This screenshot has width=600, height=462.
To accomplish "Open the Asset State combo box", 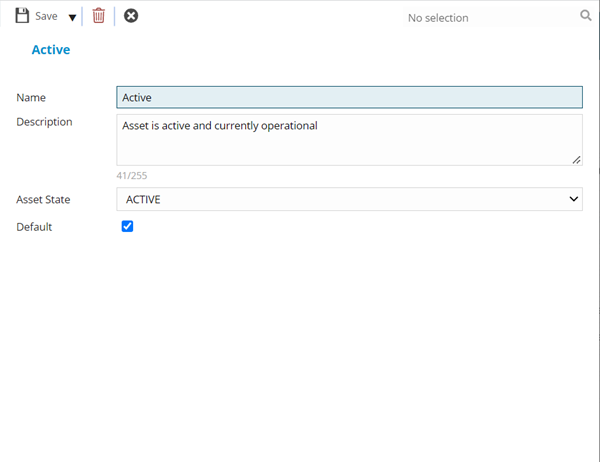I will (x=340, y=200).
